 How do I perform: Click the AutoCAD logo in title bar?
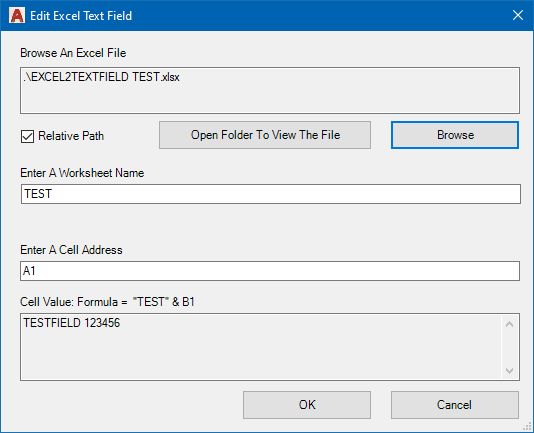click(x=17, y=16)
